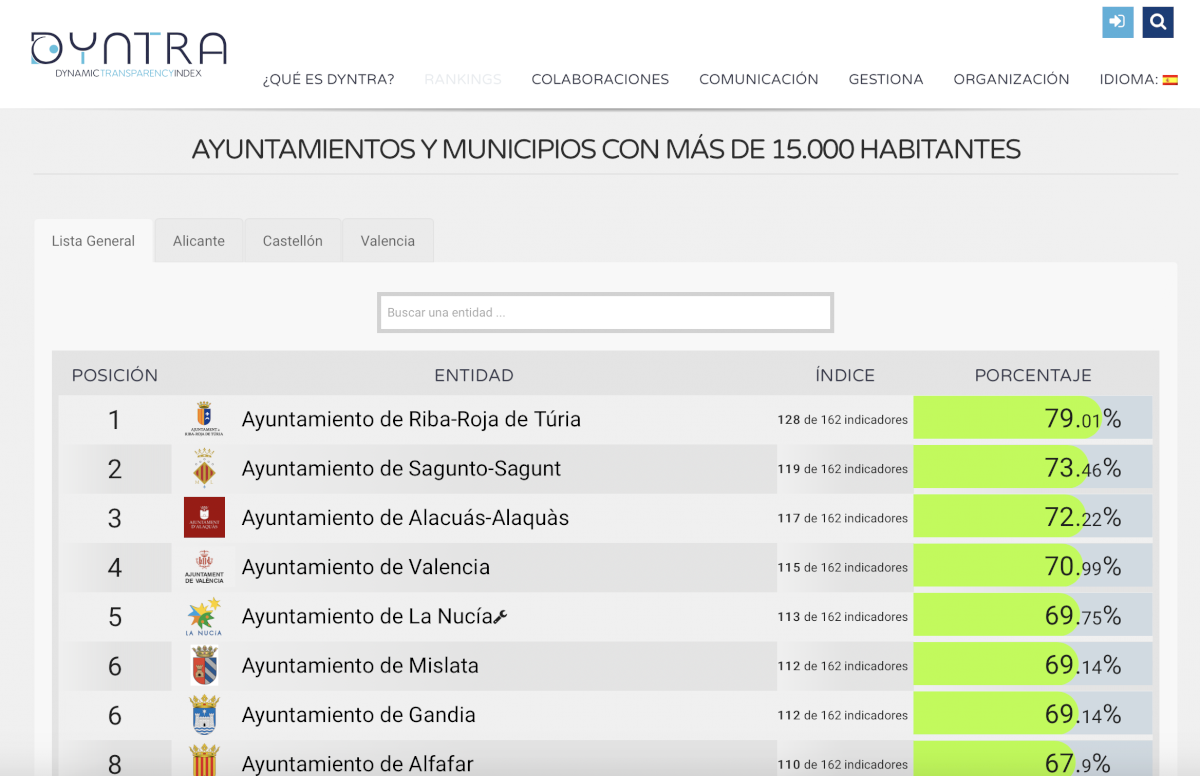Open the Idioma language flag selector
The height and width of the screenshot is (776, 1200).
pos(1169,80)
